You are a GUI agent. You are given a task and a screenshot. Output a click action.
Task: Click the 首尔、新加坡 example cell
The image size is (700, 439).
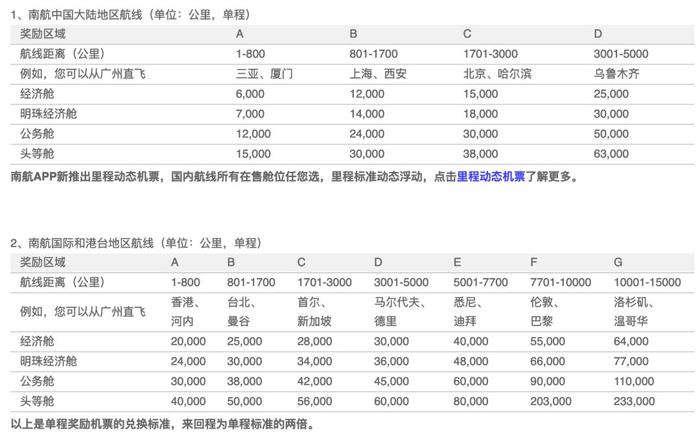[x=314, y=312]
